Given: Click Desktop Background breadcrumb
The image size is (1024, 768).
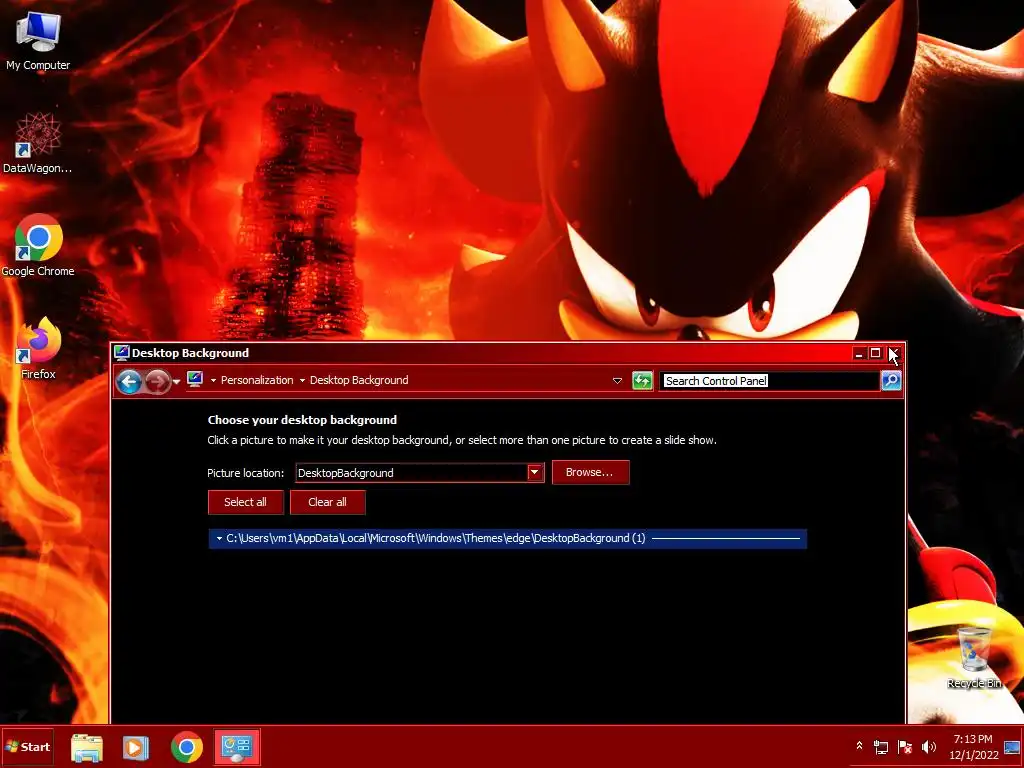Looking at the screenshot, I should [x=359, y=380].
